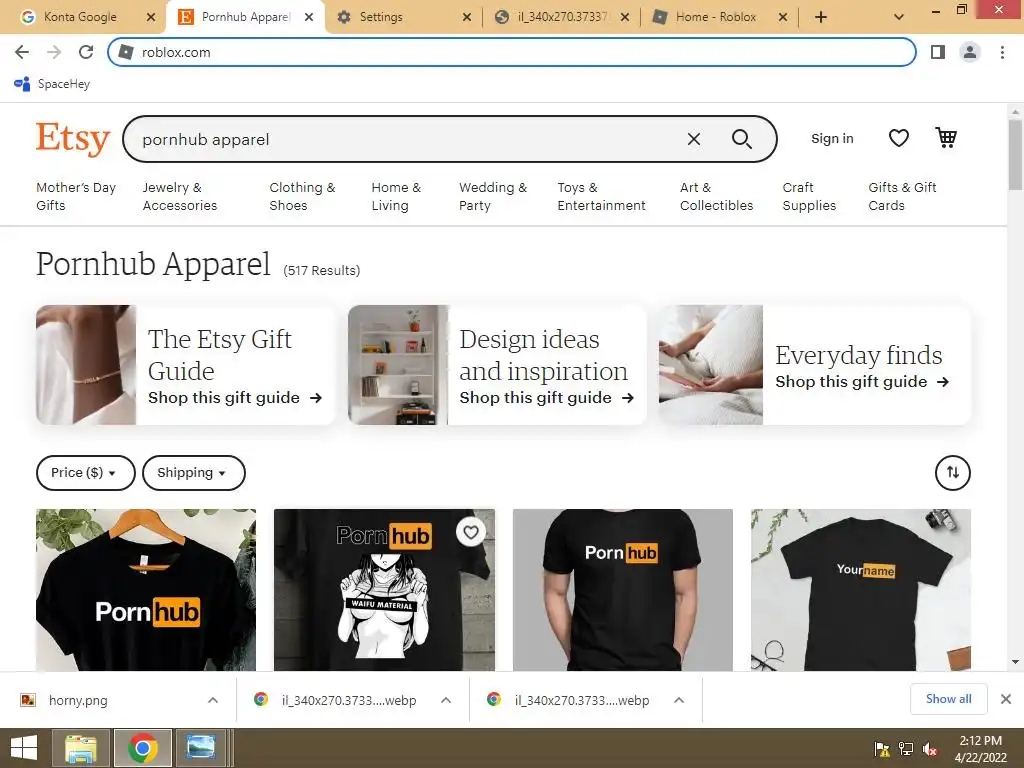This screenshot has height=768, width=1024.
Task: Open a new browser tab
Action: [x=821, y=17]
